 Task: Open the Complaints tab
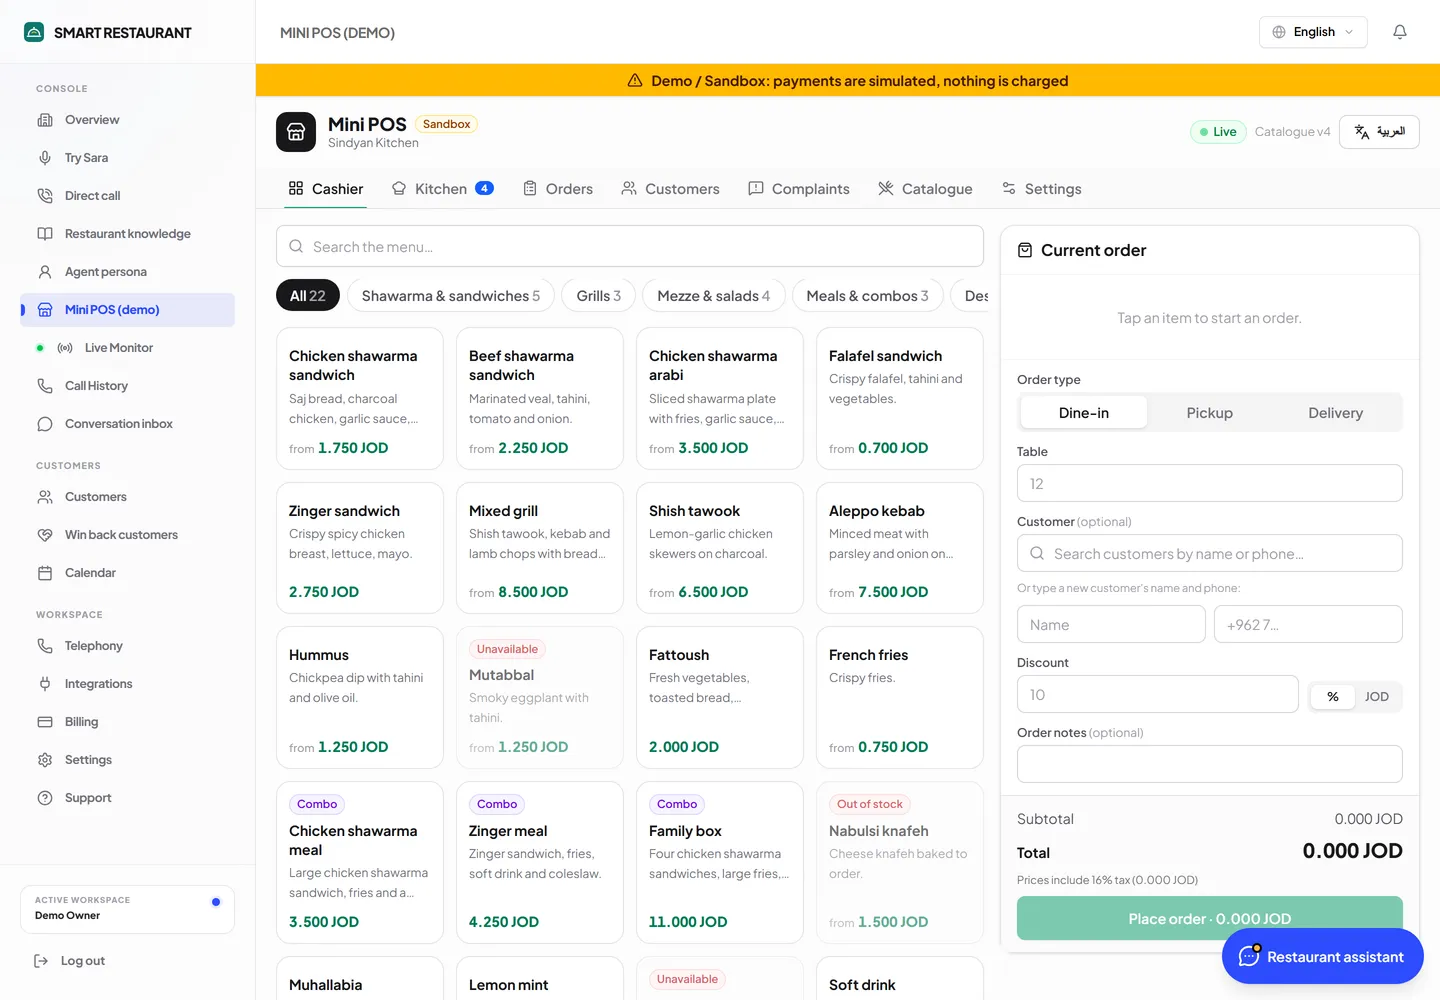click(799, 189)
